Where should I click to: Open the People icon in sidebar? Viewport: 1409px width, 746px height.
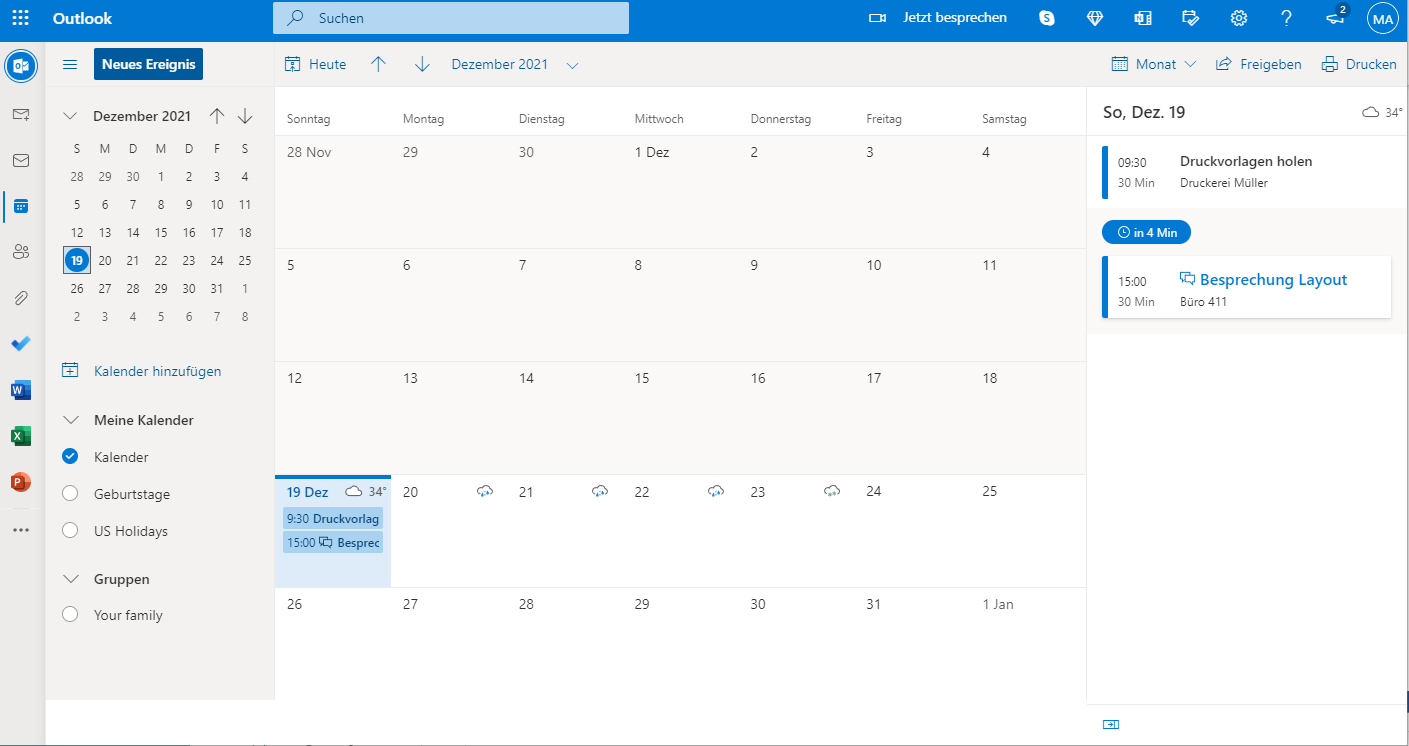(21, 252)
